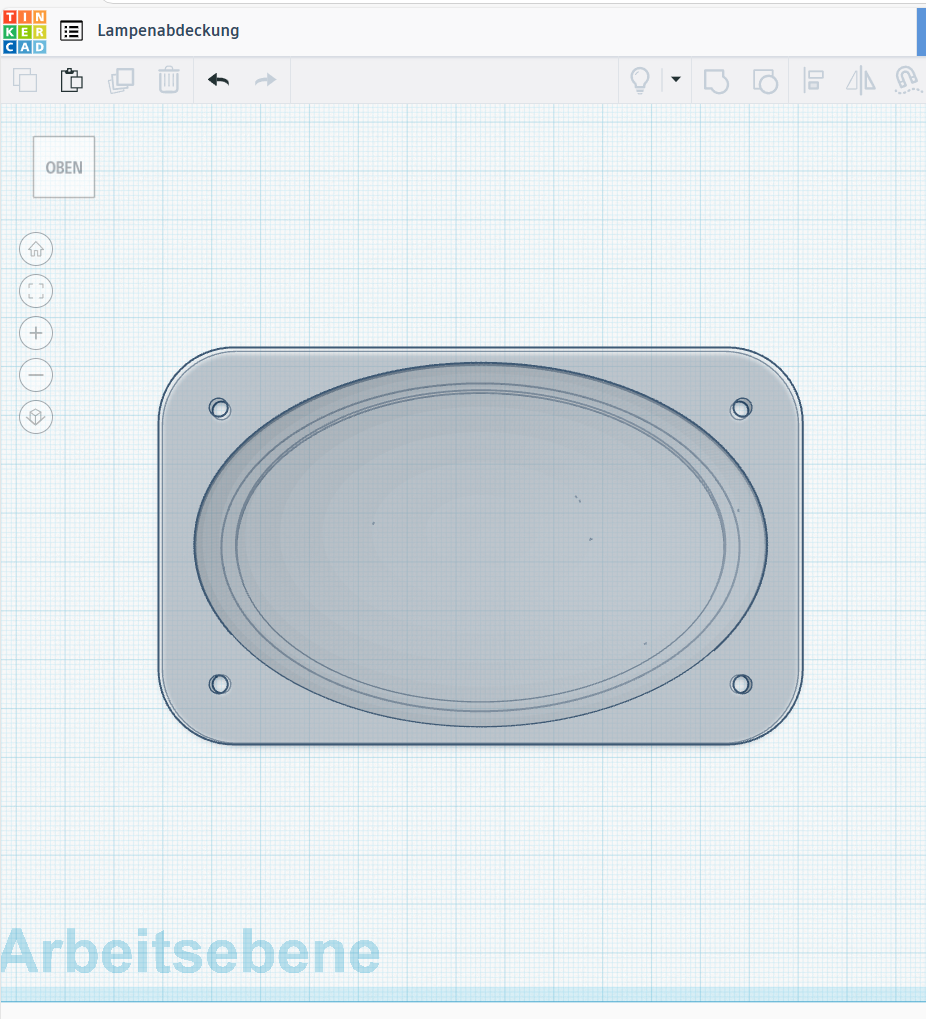Click the Cruise magnet tool icon
This screenshot has height=1019, width=926.
[907, 81]
